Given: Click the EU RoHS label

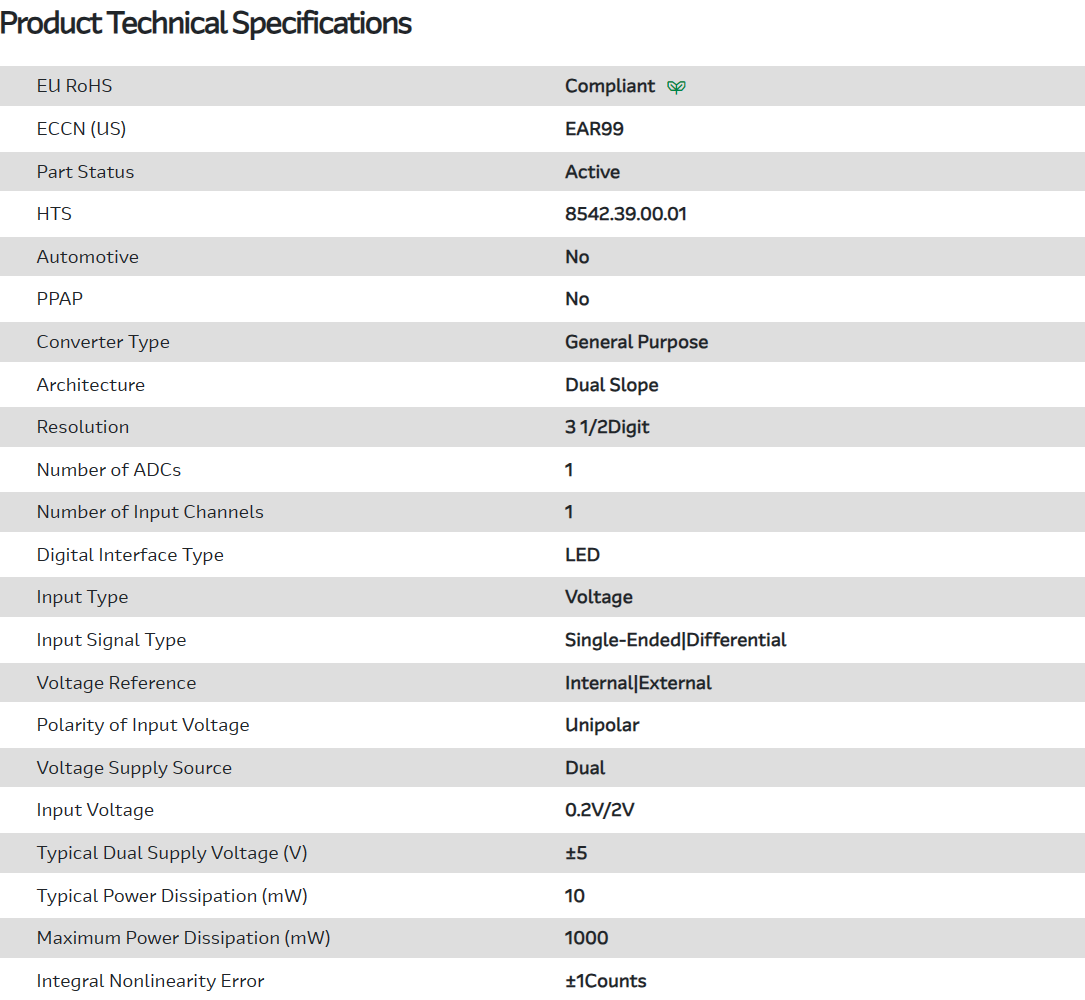Looking at the screenshot, I should tap(74, 86).
